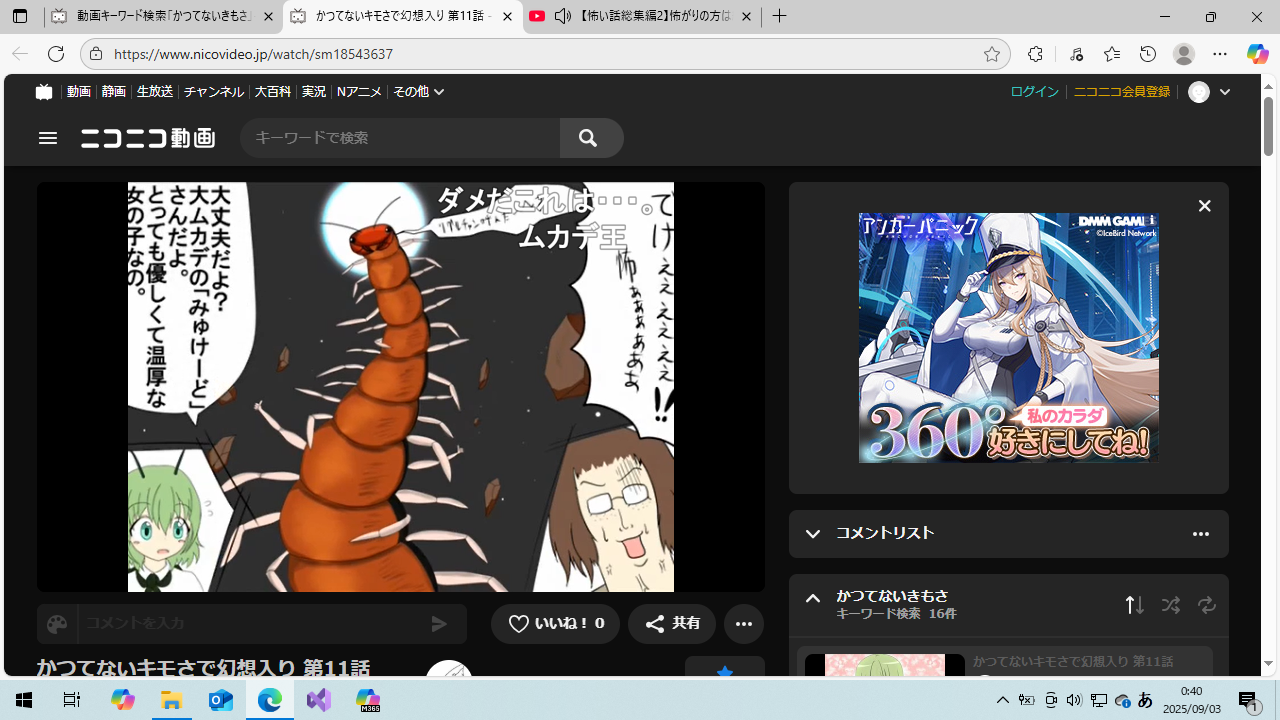1280x720 pixels.
Task: Open Nアニメ in the top navigation
Action: (x=359, y=91)
